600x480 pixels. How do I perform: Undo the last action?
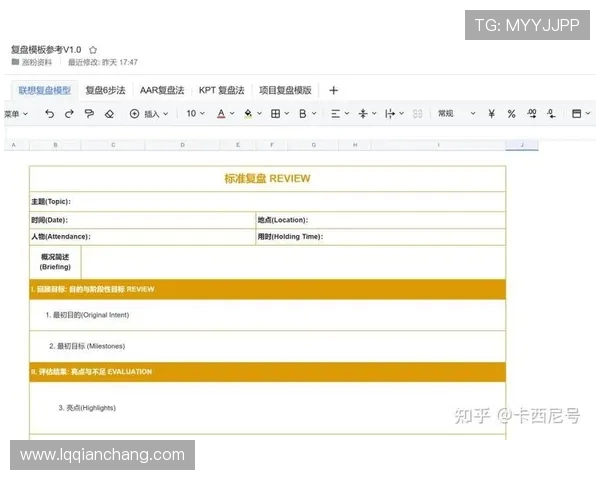coord(49,114)
